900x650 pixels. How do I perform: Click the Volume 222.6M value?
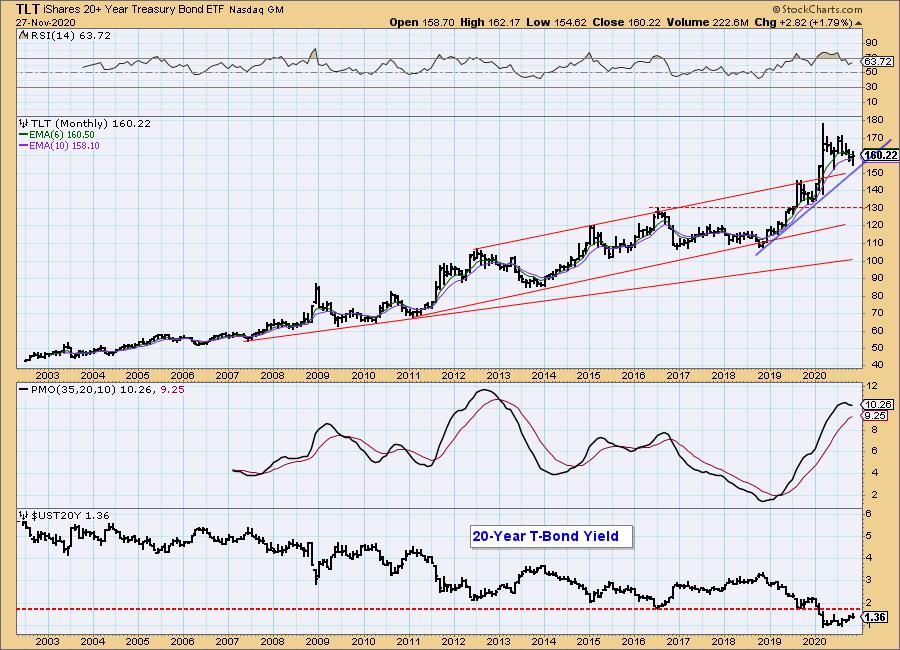tap(707, 22)
